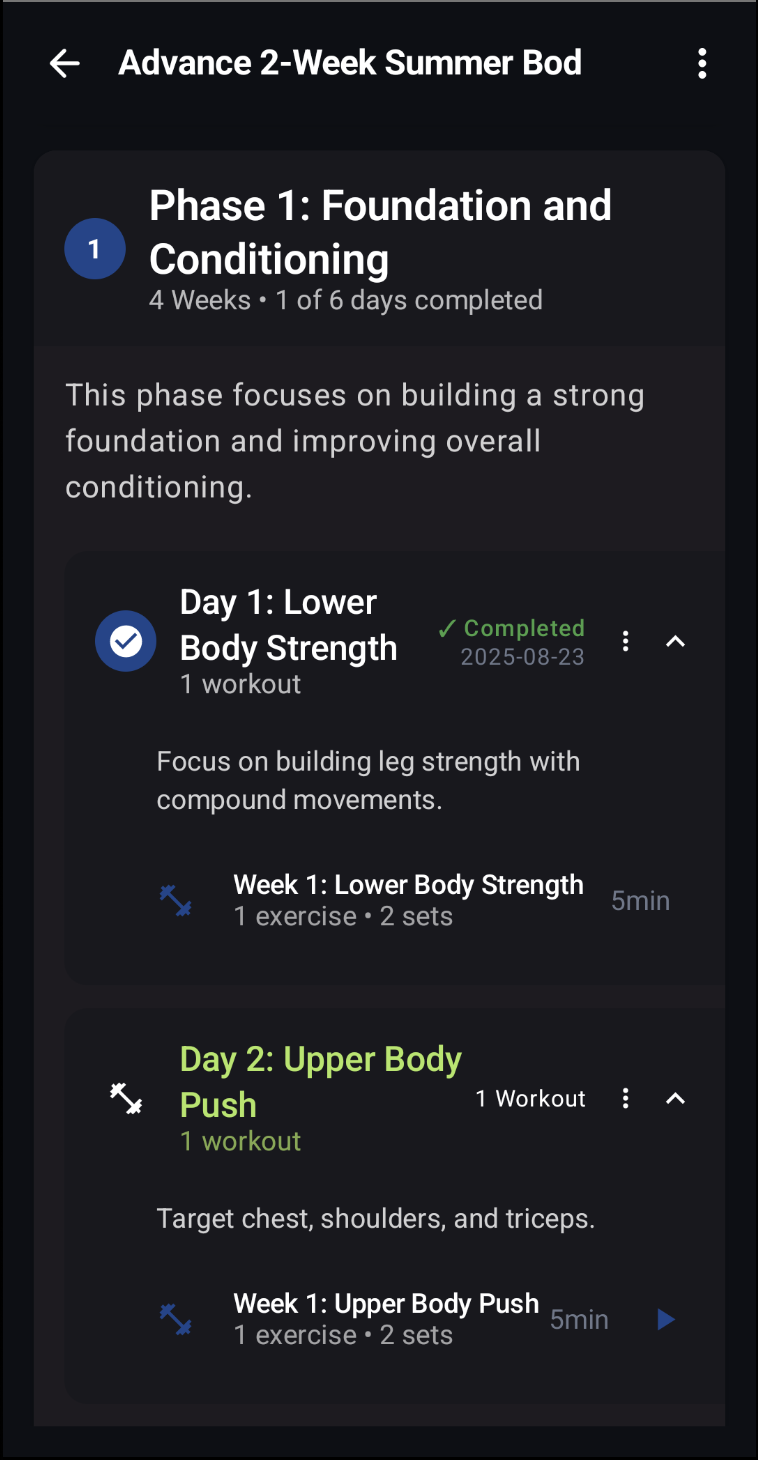Start Week 1: Upper Body Push workout

tap(666, 1320)
